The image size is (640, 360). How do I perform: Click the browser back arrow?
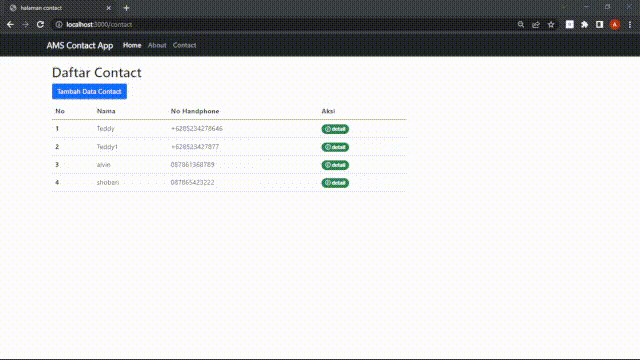coord(10,24)
